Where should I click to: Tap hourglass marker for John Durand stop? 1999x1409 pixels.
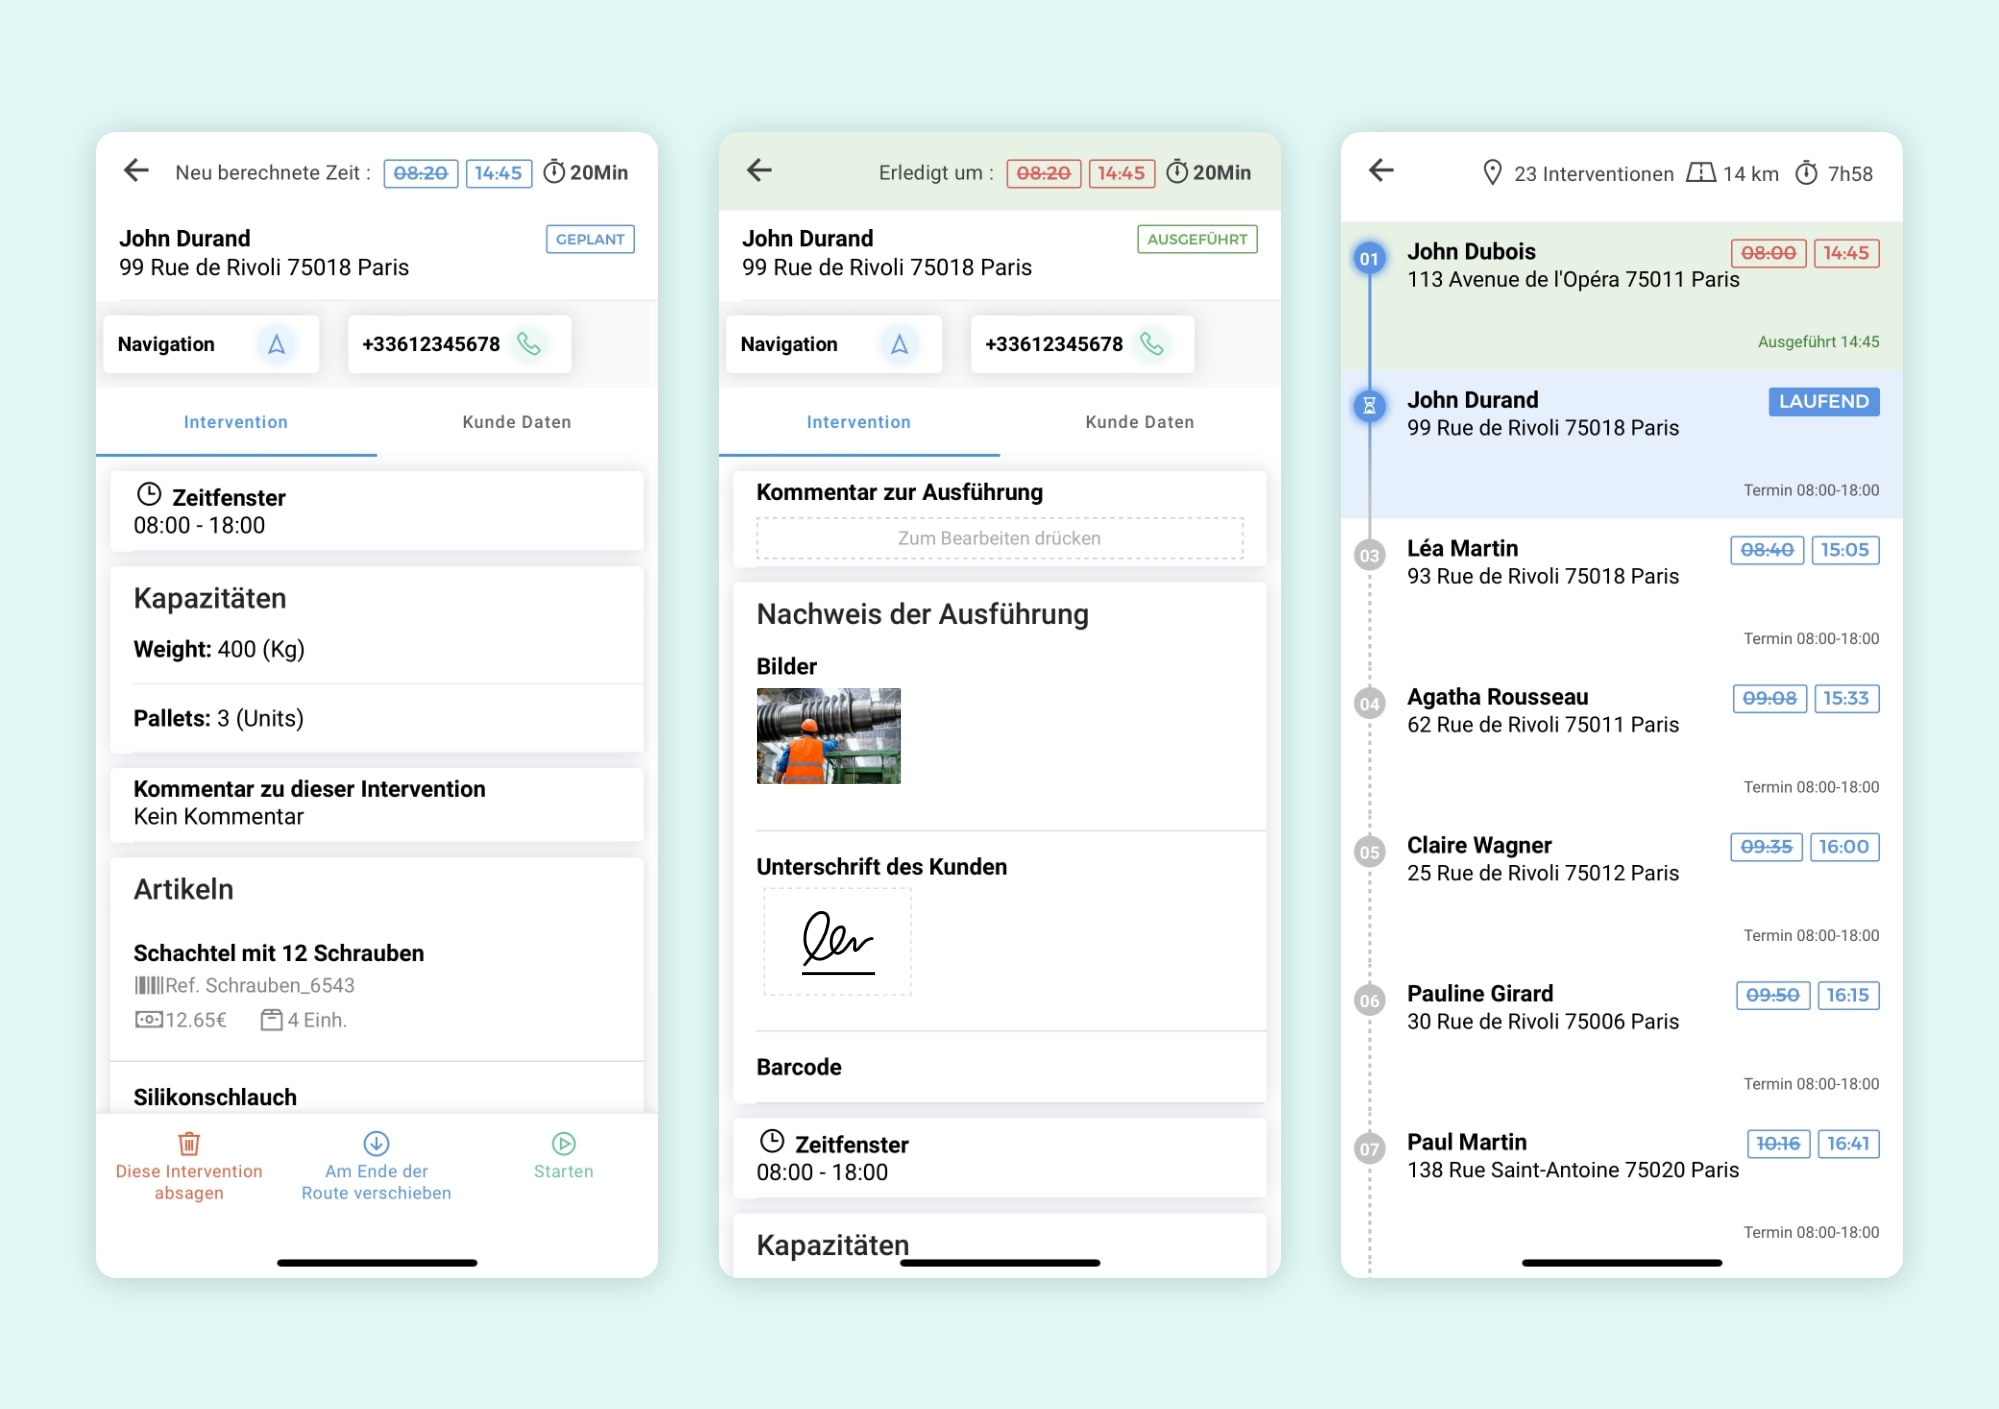[1369, 406]
